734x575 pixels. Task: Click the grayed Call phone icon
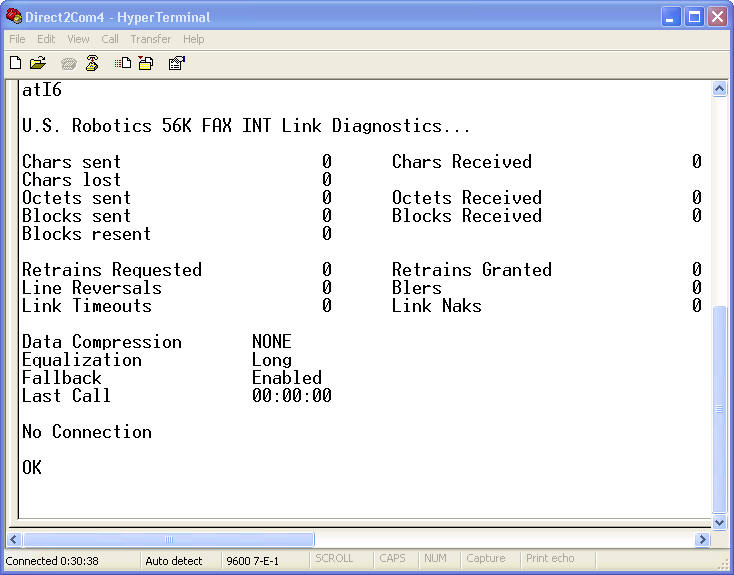[x=68, y=63]
